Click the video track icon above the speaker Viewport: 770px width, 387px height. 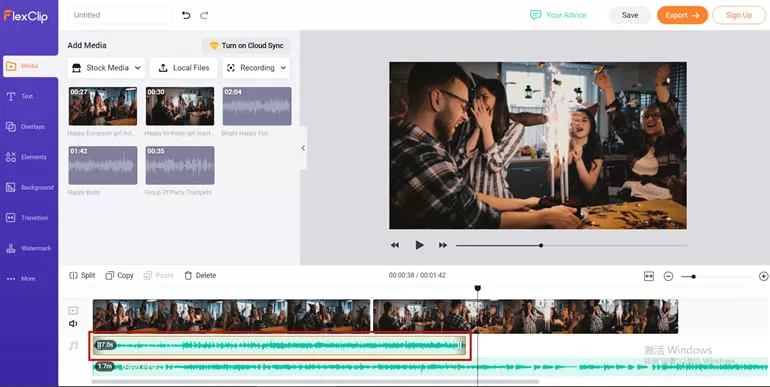pyautogui.click(x=73, y=310)
